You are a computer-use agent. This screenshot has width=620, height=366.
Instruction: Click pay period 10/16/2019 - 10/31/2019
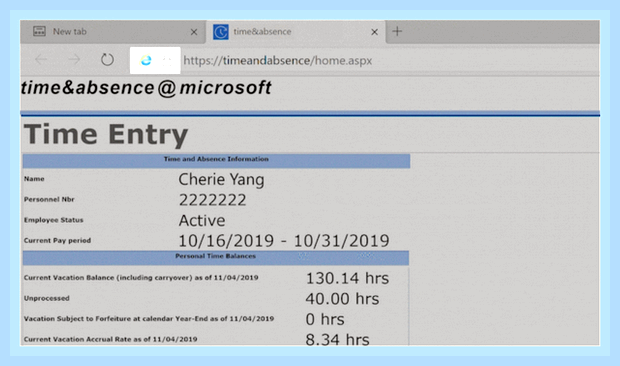point(284,241)
